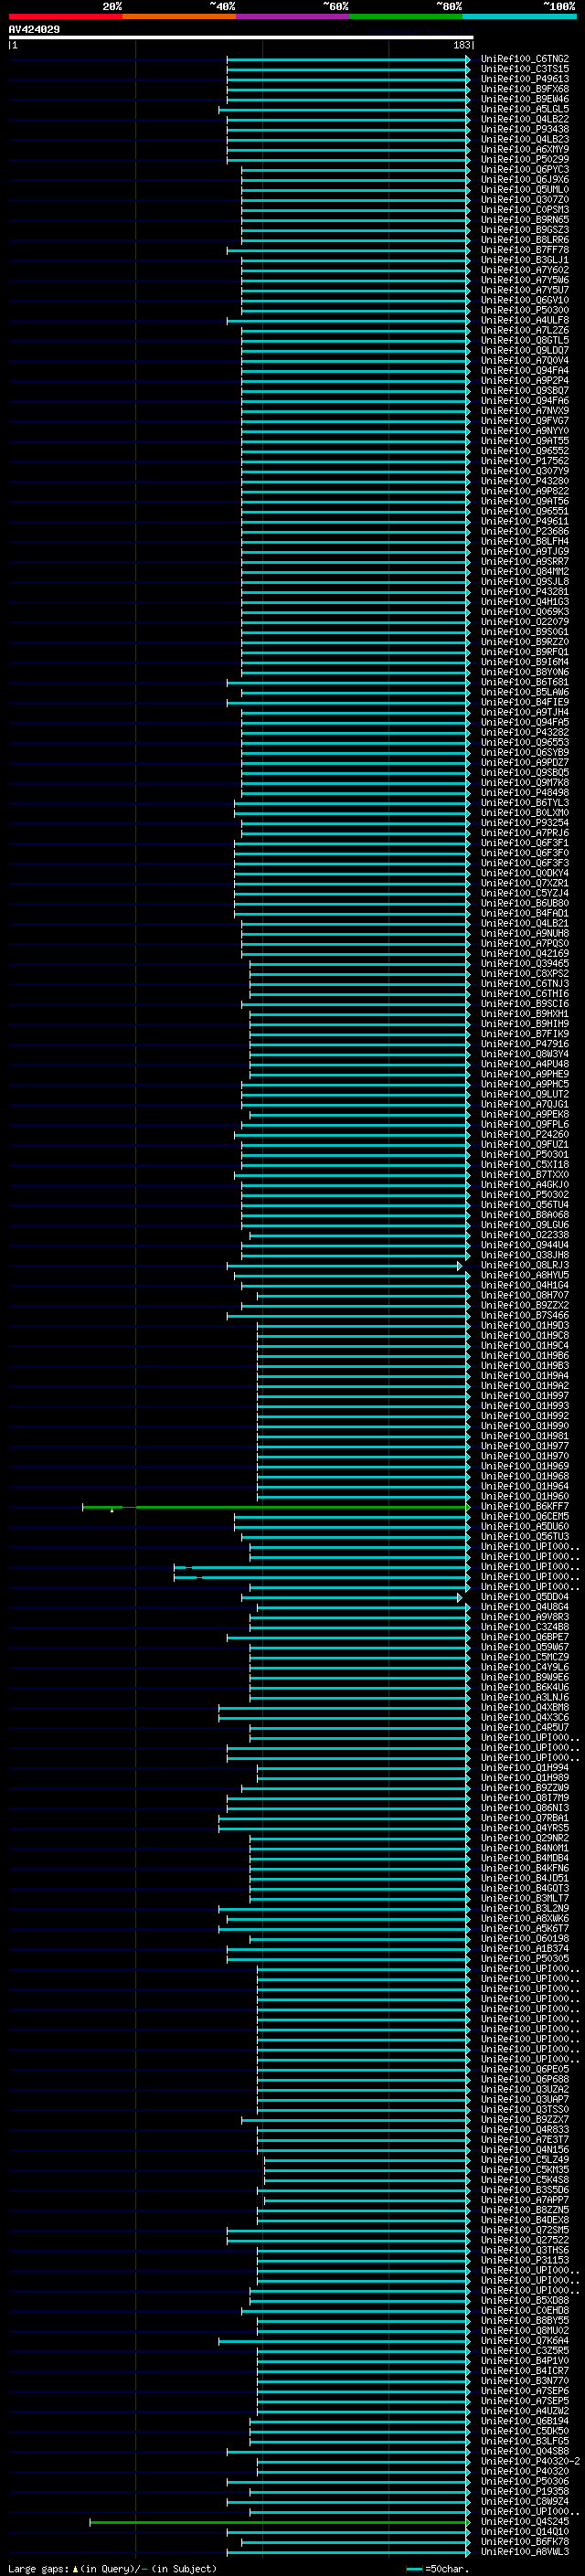Select hit label UniRef100_A3LNJ6
This screenshot has width=585, height=2576.
pyautogui.click(x=525, y=1697)
